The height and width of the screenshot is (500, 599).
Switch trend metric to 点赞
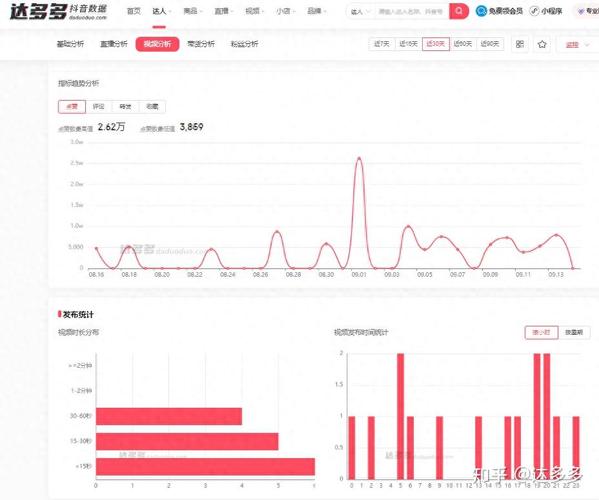click(72, 107)
